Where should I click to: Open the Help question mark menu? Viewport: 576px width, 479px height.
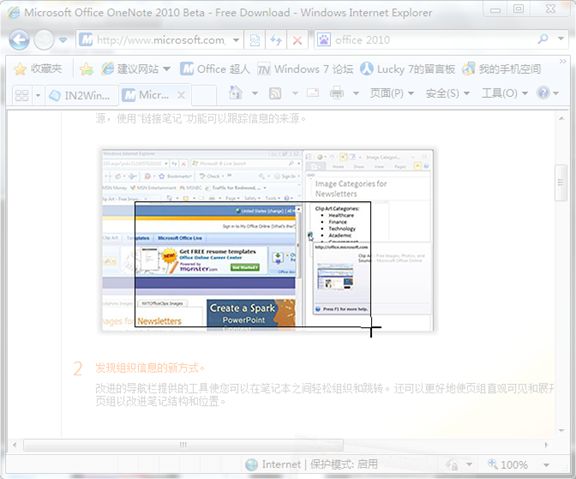(x=547, y=93)
